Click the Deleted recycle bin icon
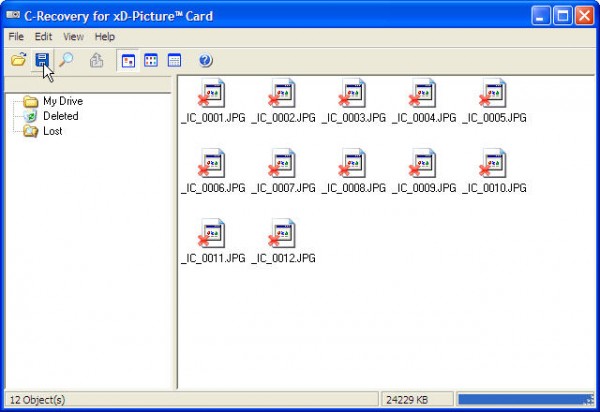Viewport: 600px width, 412px height. (x=30, y=116)
